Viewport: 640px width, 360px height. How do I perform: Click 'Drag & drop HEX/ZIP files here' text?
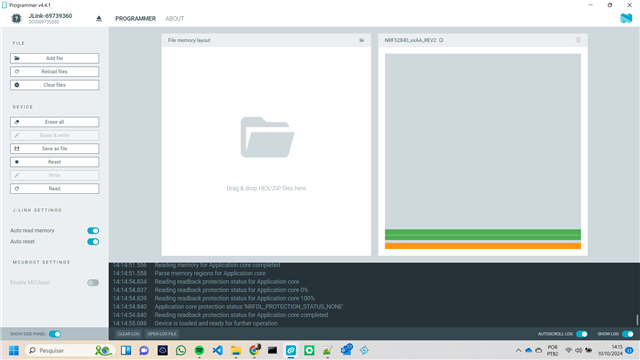click(x=266, y=188)
